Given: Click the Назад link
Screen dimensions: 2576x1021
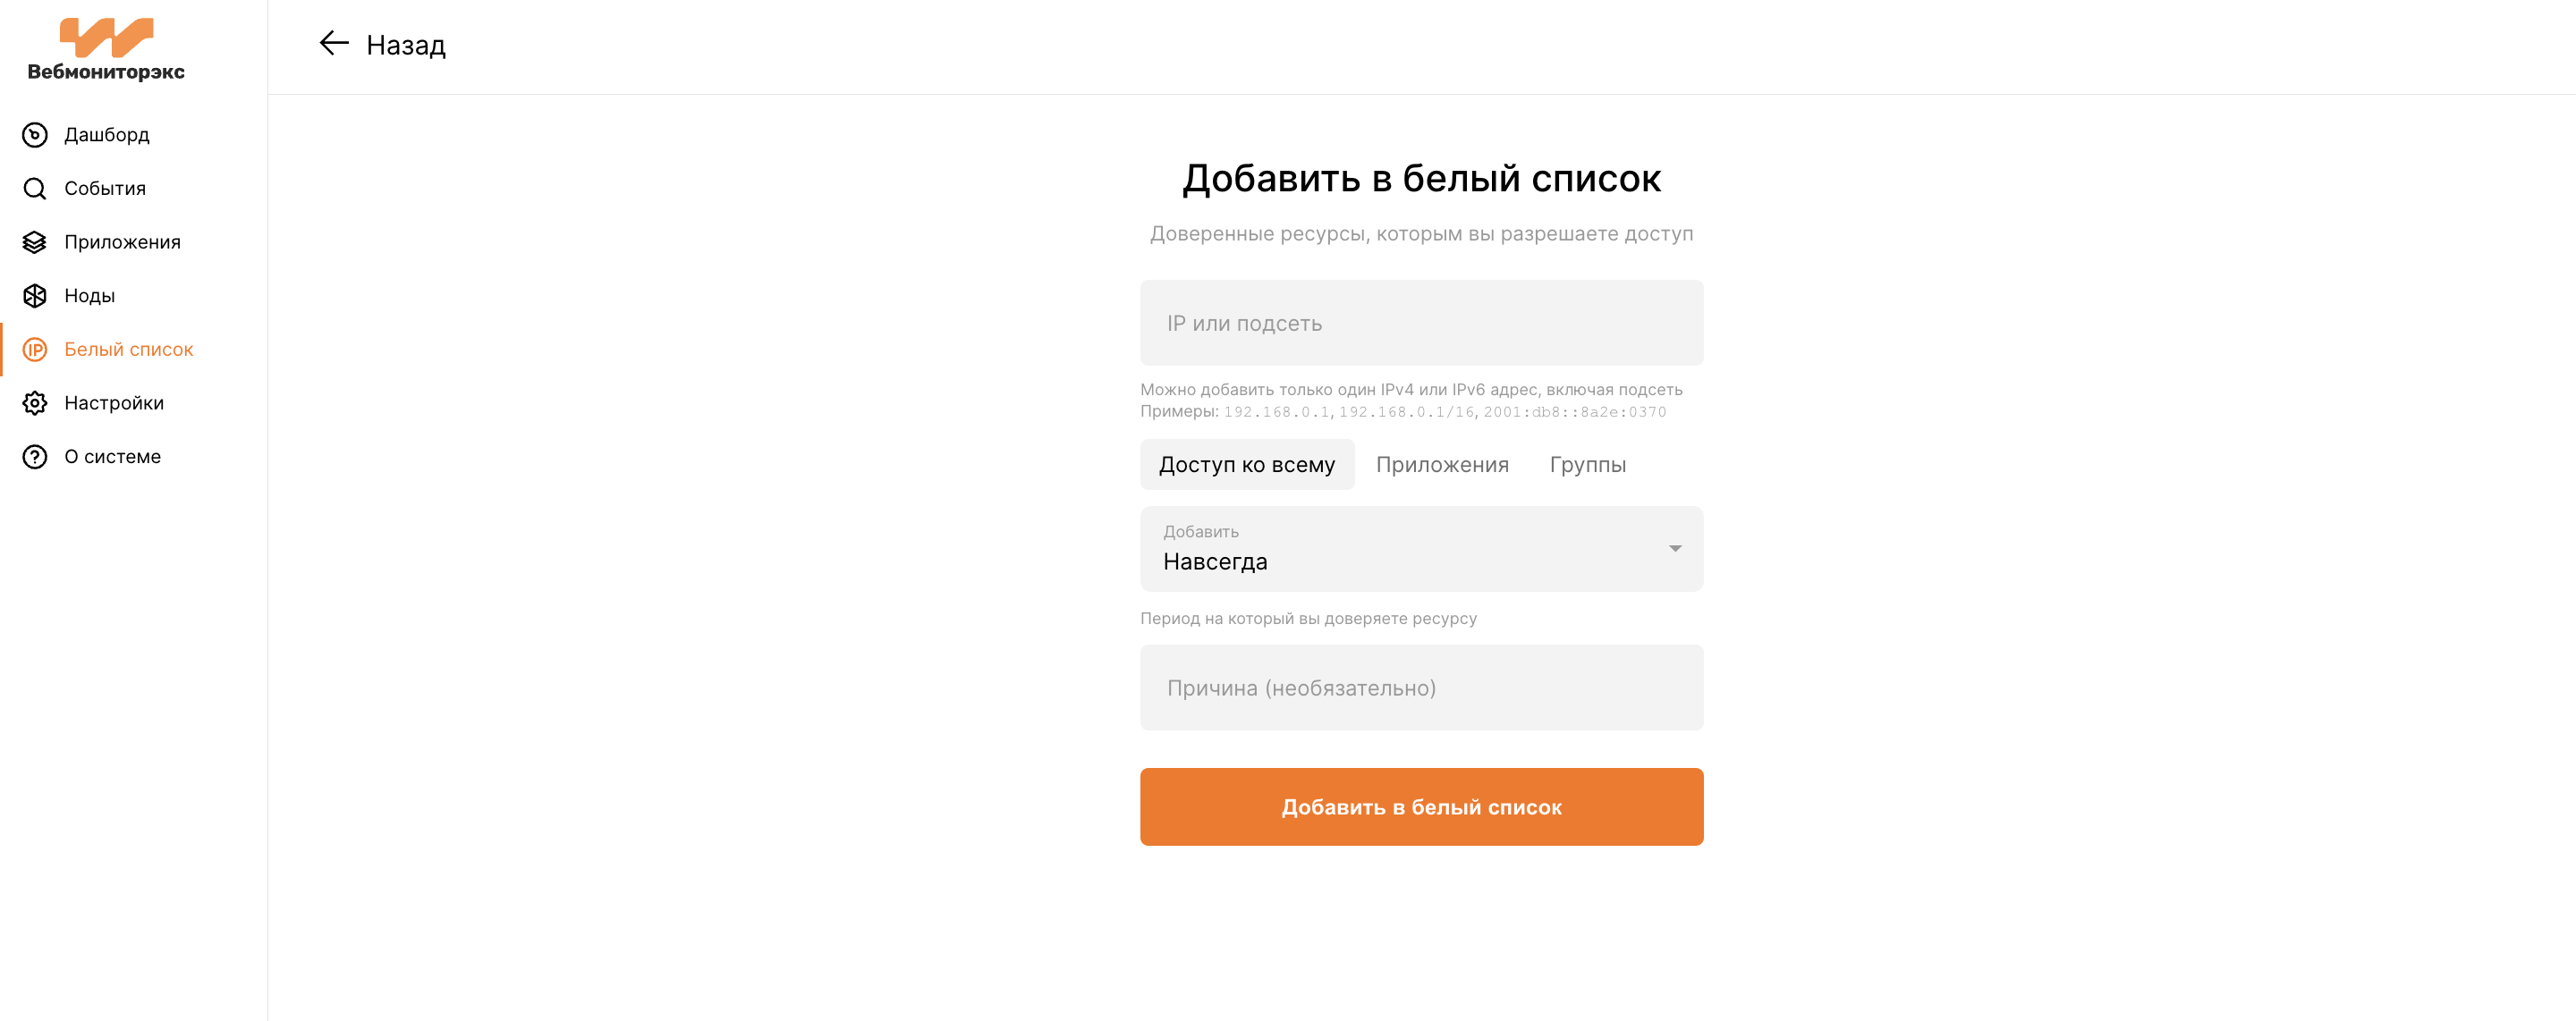Looking at the screenshot, I should tap(406, 45).
